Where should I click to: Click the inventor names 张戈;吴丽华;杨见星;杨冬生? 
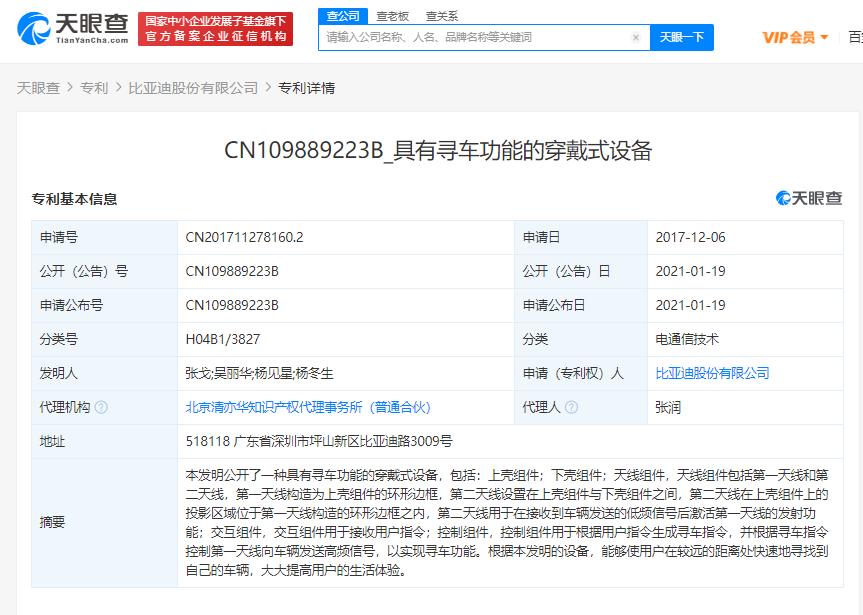pos(259,373)
